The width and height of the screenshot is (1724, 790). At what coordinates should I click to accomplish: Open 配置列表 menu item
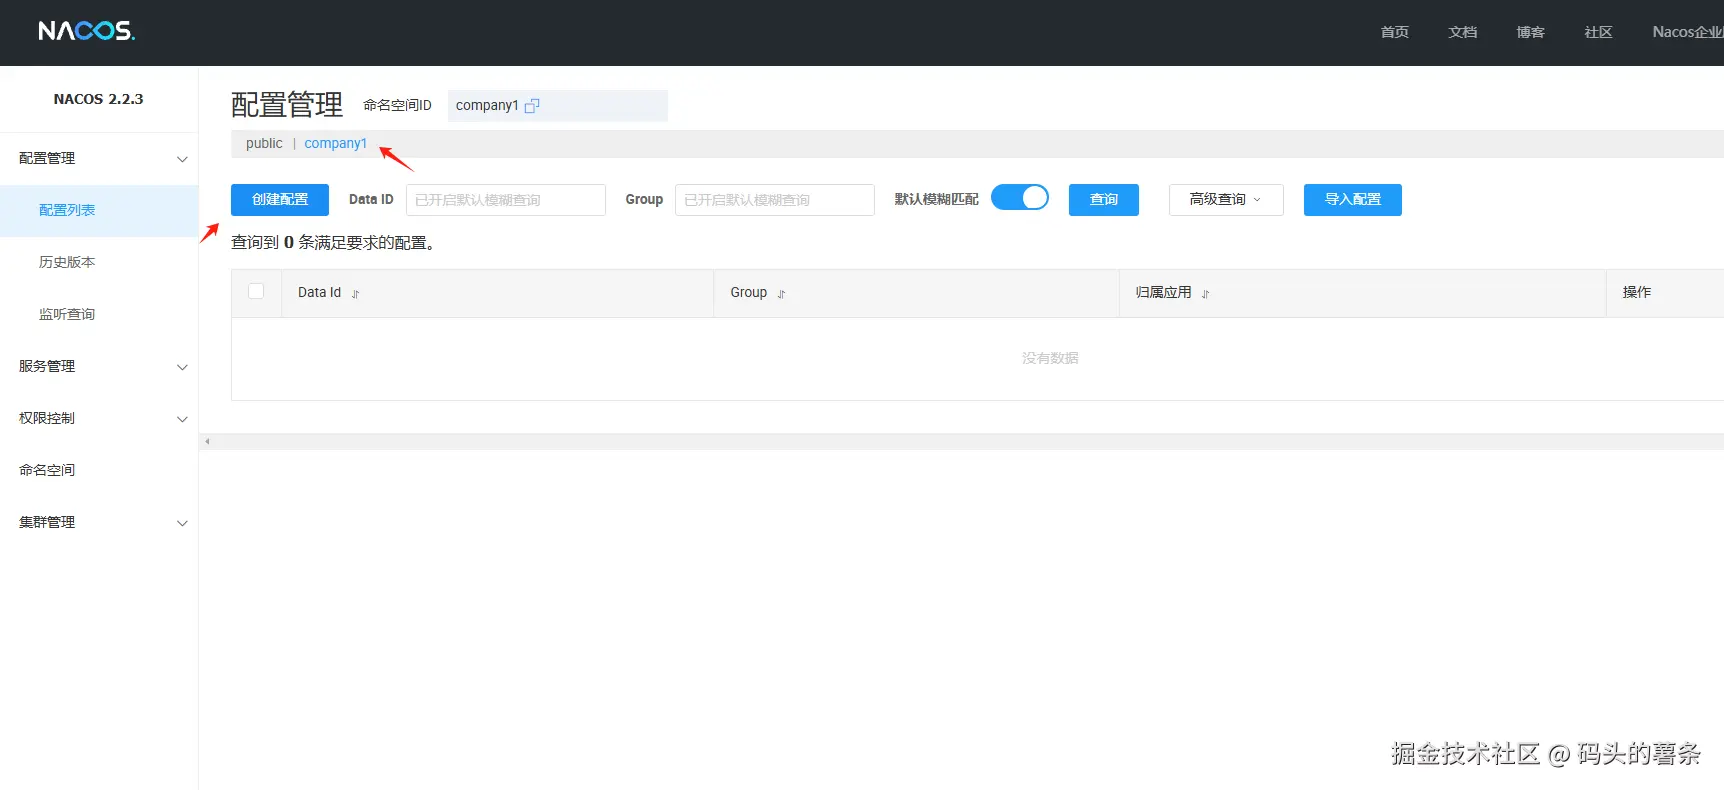99,210
